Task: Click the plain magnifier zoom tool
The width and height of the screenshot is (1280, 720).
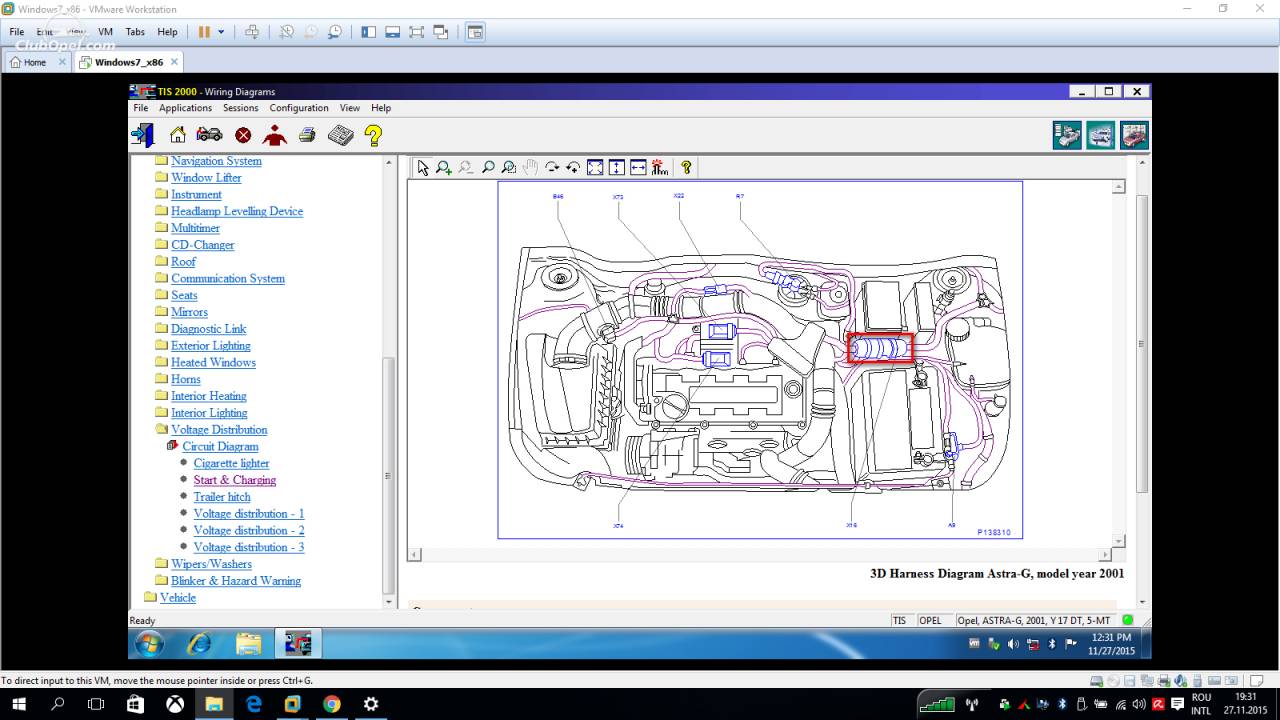Action: point(488,168)
